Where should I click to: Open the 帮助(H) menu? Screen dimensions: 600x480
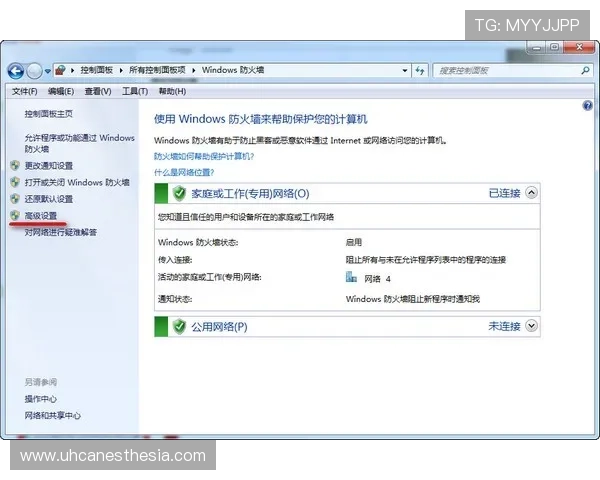click(x=172, y=91)
